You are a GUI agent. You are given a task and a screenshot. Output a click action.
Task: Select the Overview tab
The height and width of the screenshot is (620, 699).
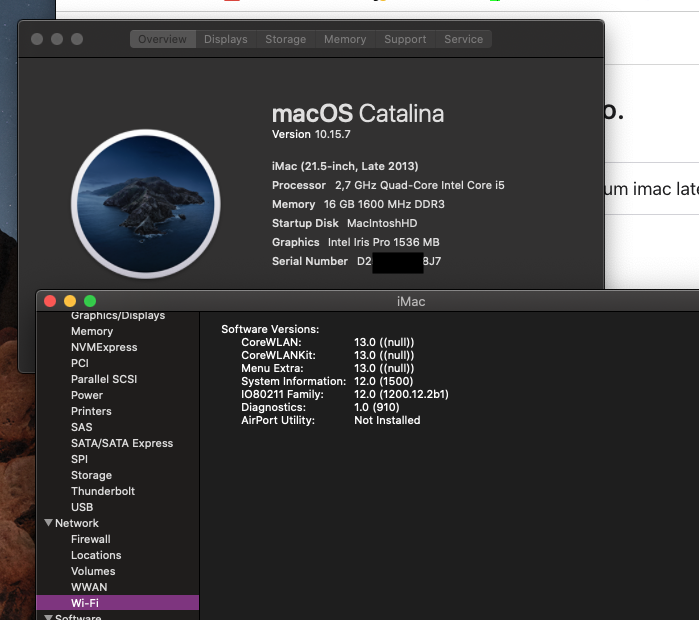(162, 39)
